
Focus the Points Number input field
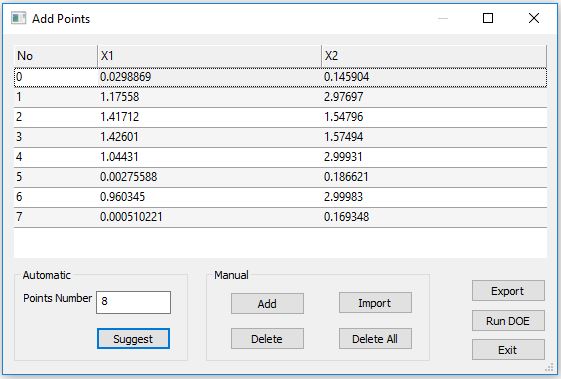coord(133,302)
